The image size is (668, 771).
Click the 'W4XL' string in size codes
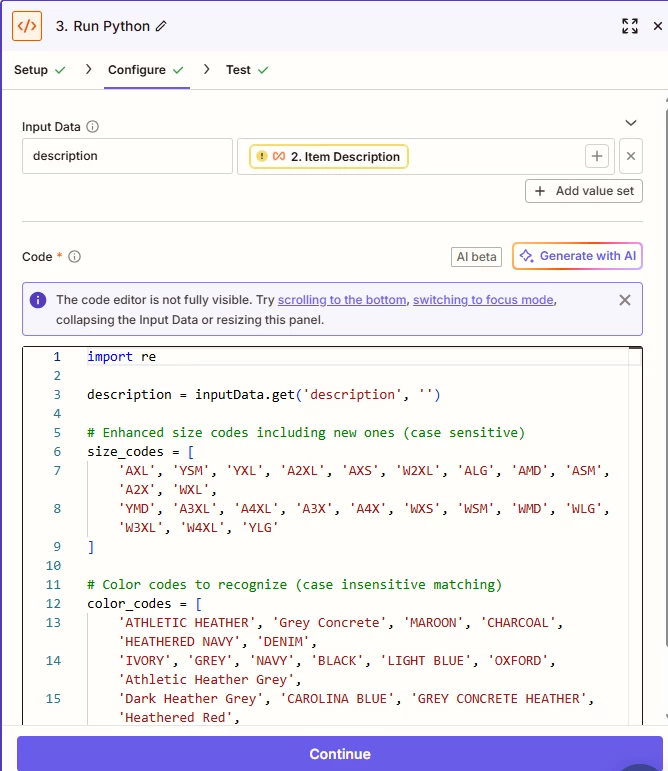[202, 528]
